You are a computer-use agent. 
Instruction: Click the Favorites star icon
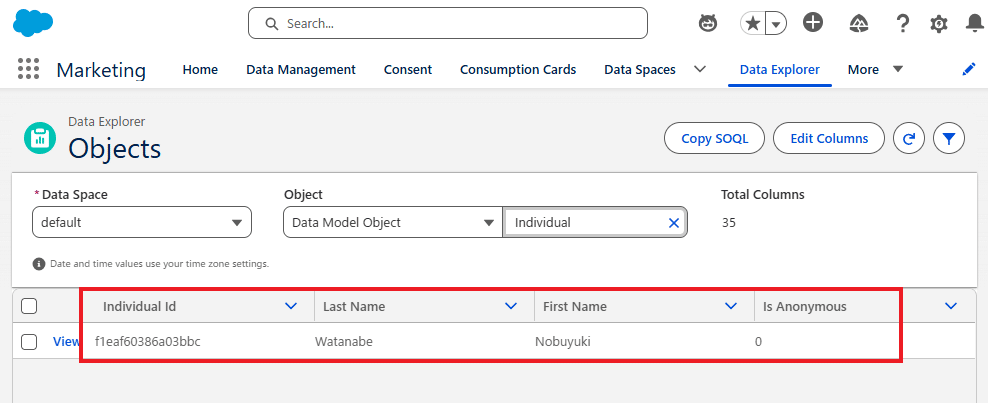pyautogui.click(x=752, y=24)
